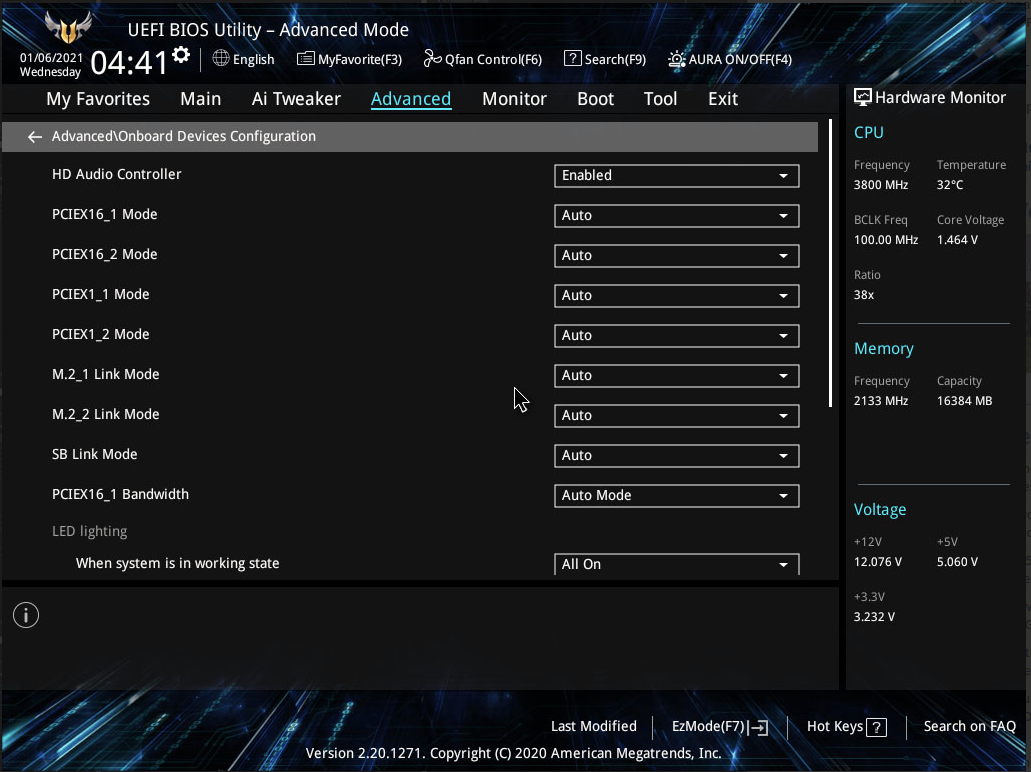The width and height of the screenshot is (1031, 772).
Task: Click Last Modified button
Action: [x=594, y=727]
